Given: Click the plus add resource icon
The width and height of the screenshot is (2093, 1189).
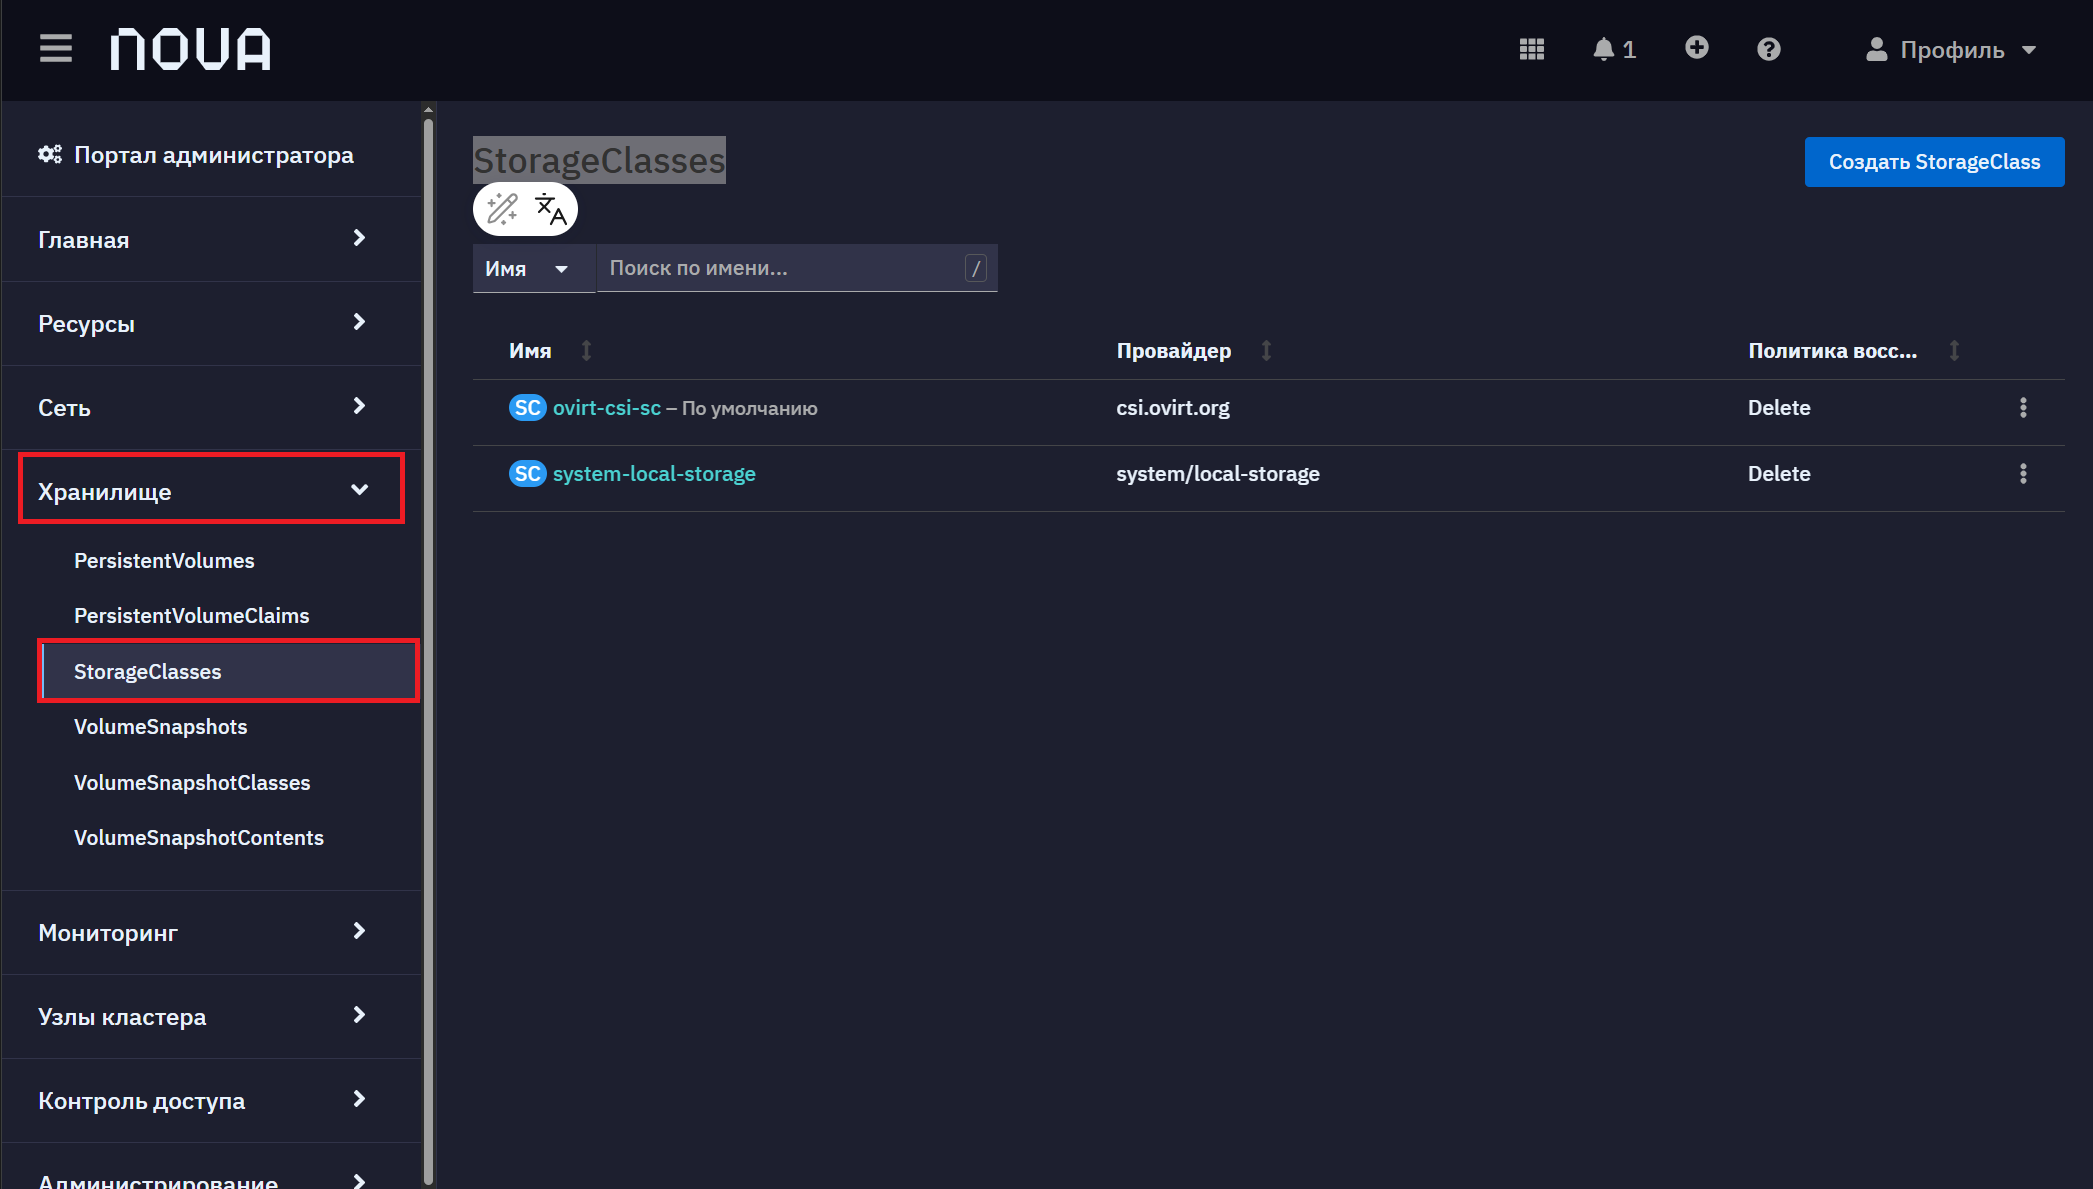Looking at the screenshot, I should [x=1696, y=47].
